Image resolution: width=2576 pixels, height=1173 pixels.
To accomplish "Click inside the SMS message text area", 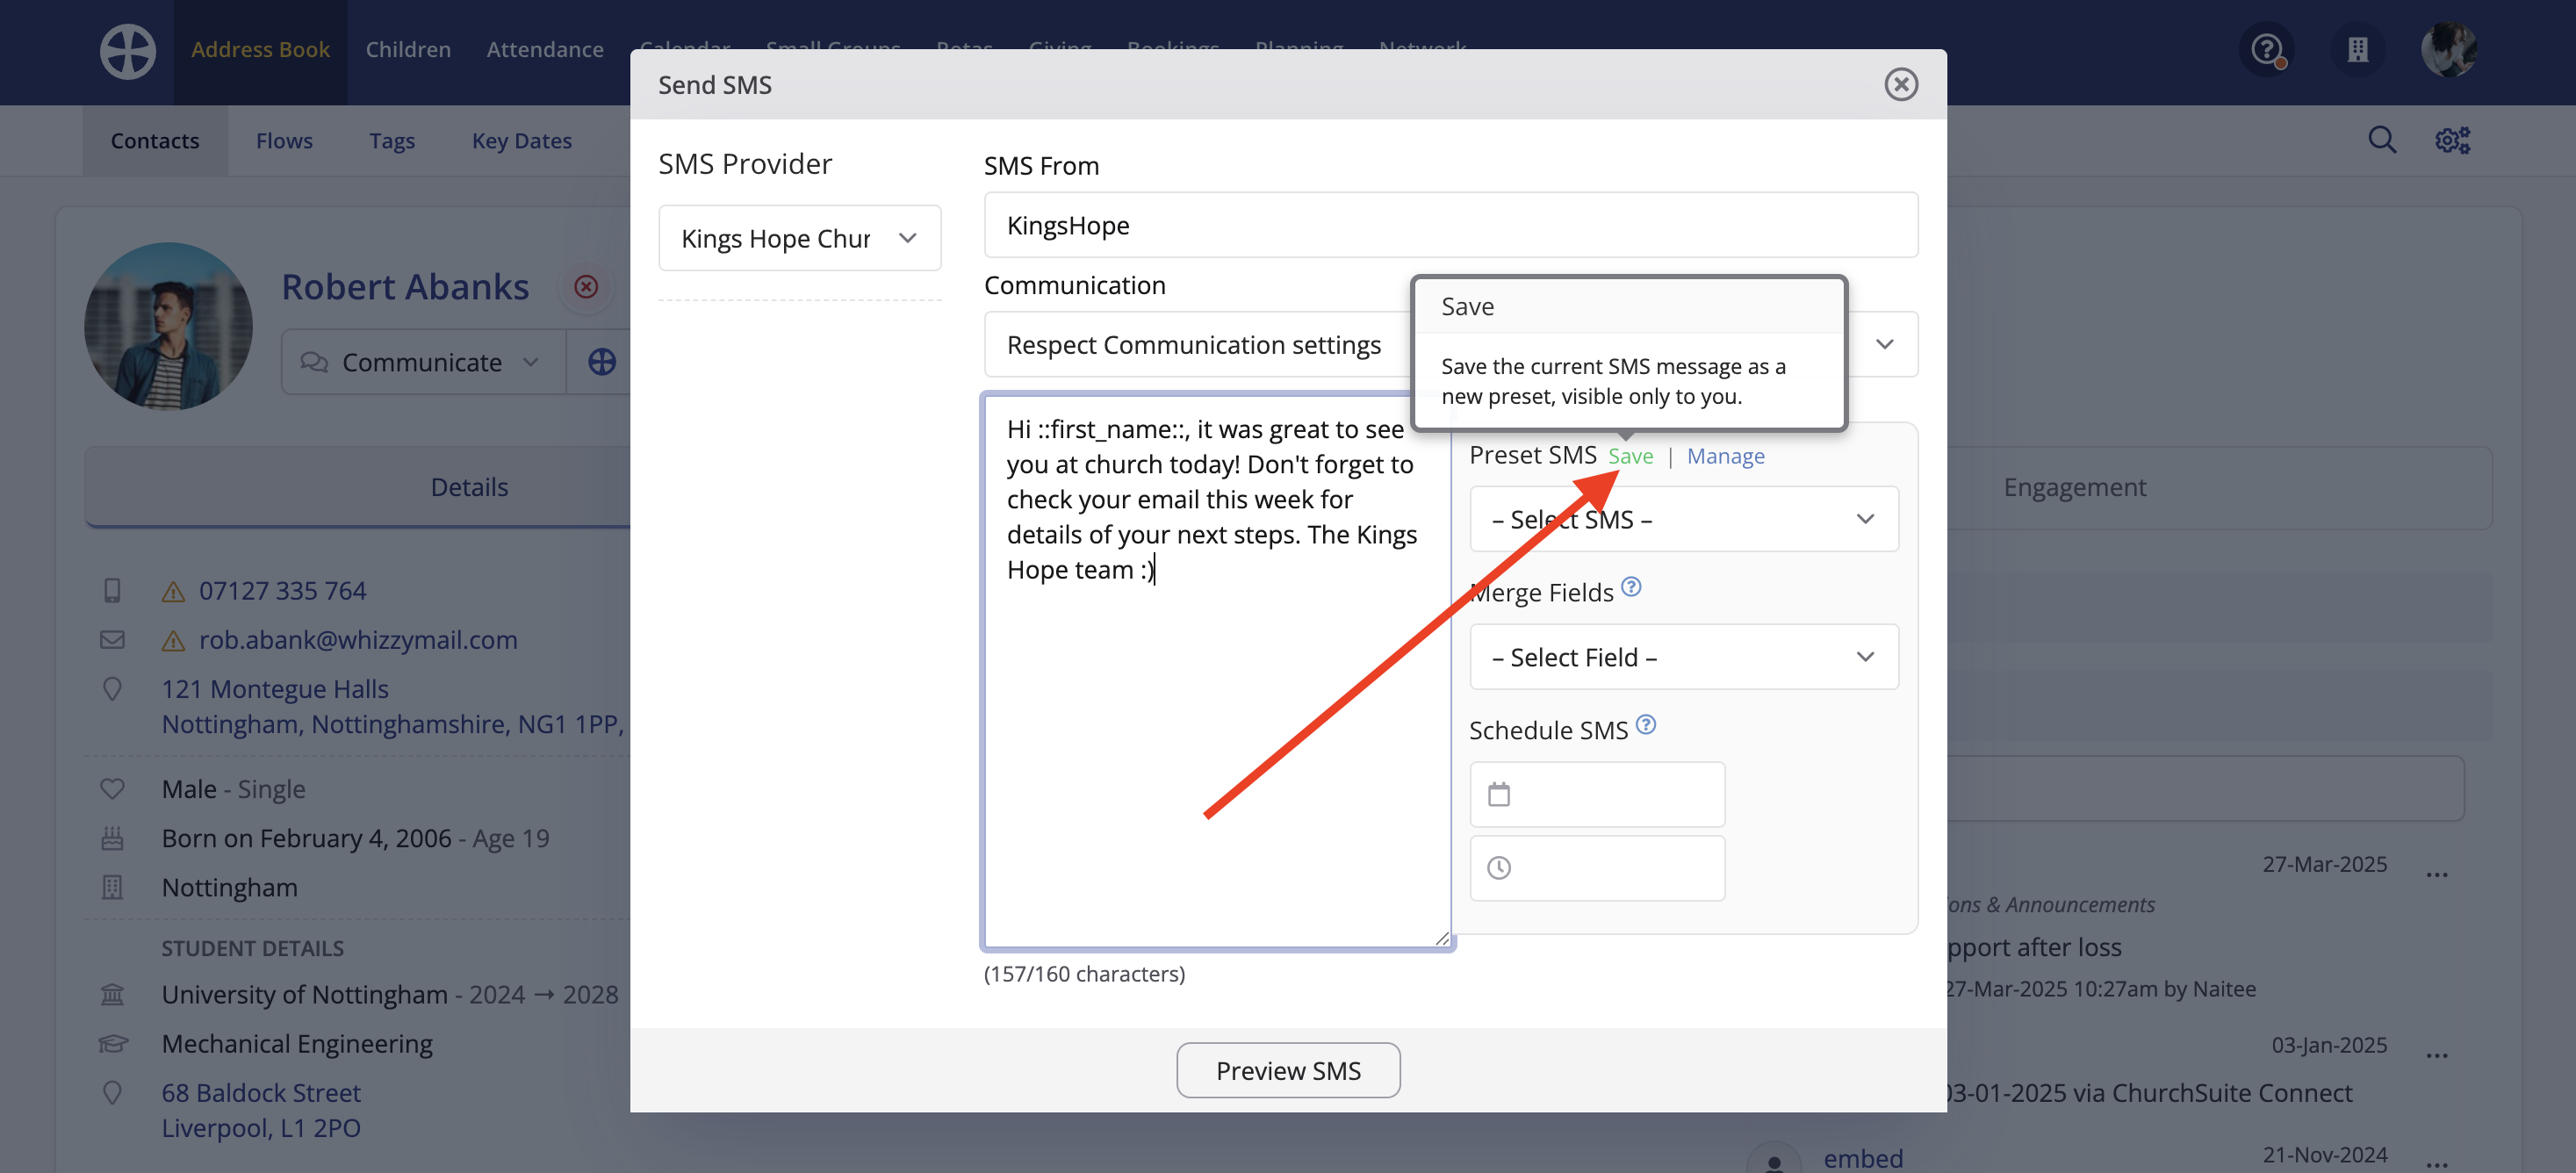I will [1217, 671].
